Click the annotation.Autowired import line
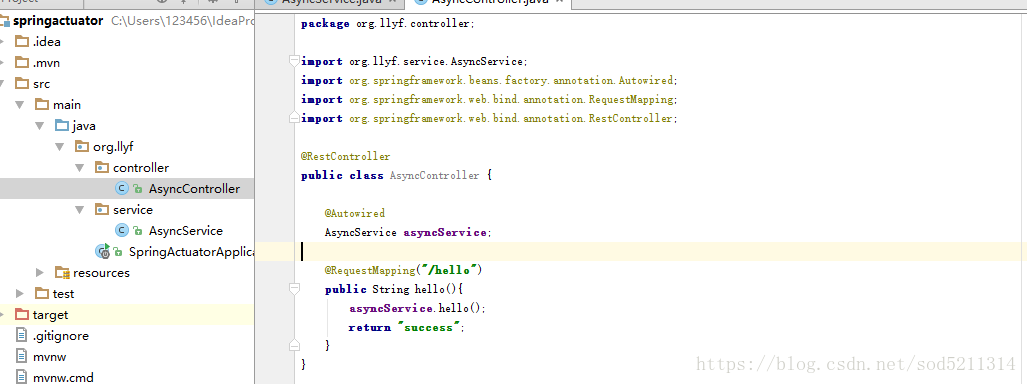 (x=489, y=81)
